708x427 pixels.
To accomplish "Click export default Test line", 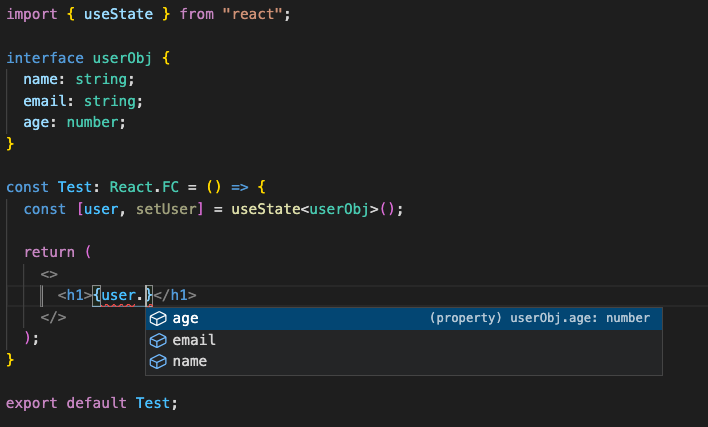I will click(92, 403).
